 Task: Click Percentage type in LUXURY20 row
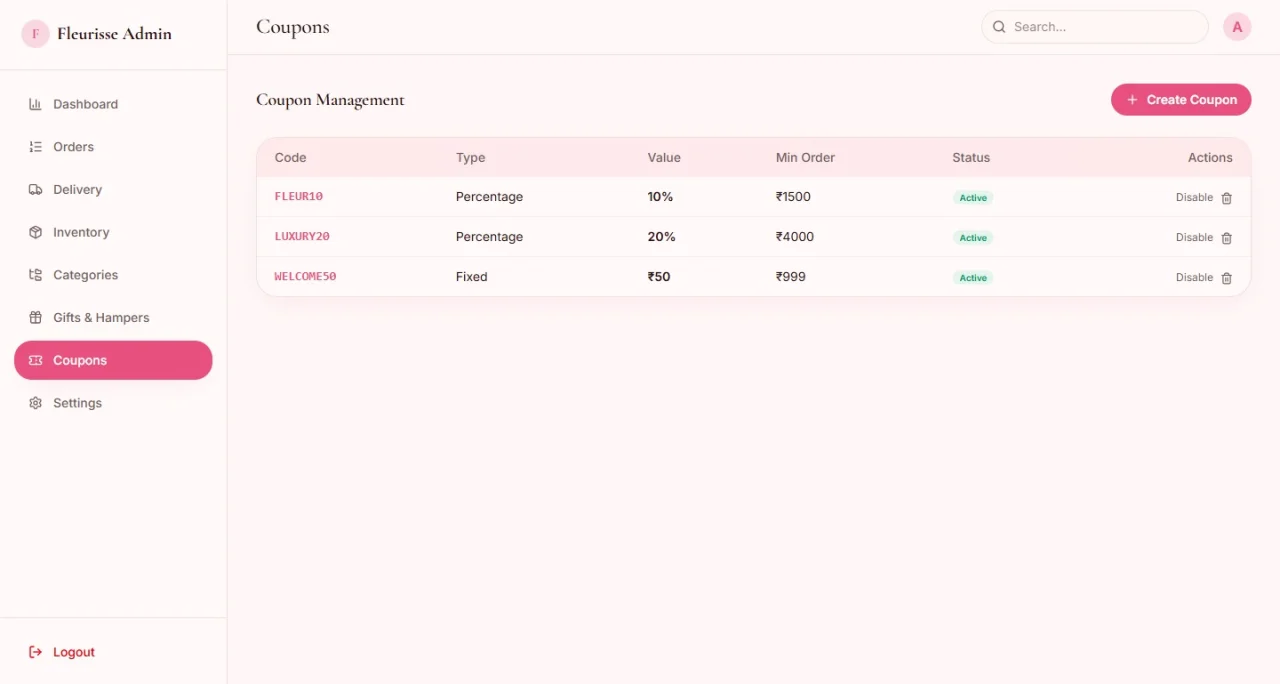click(x=489, y=237)
